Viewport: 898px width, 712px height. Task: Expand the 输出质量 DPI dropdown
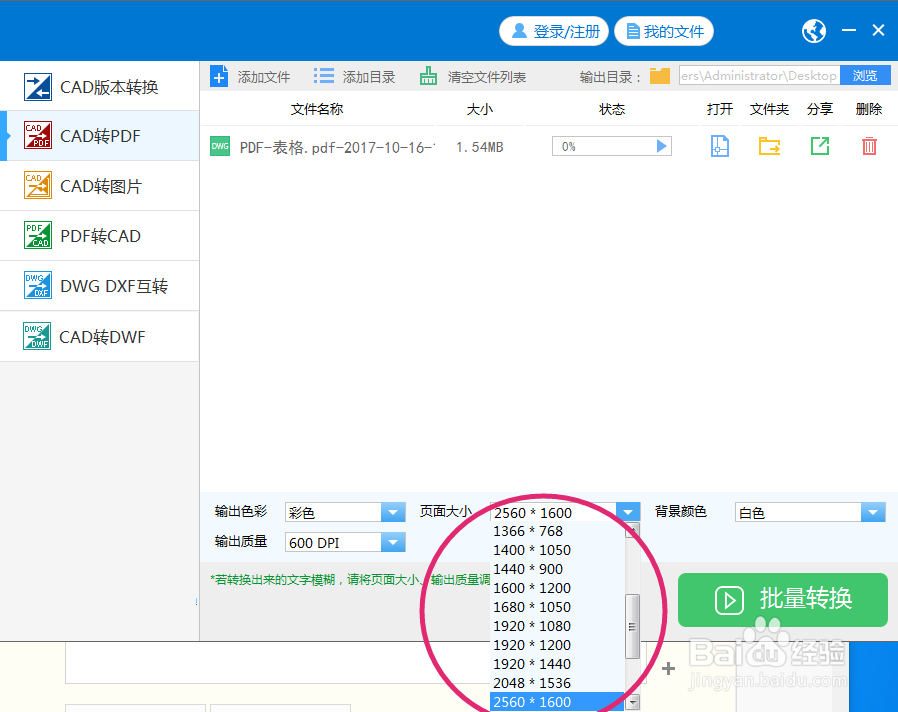[392, 542]
